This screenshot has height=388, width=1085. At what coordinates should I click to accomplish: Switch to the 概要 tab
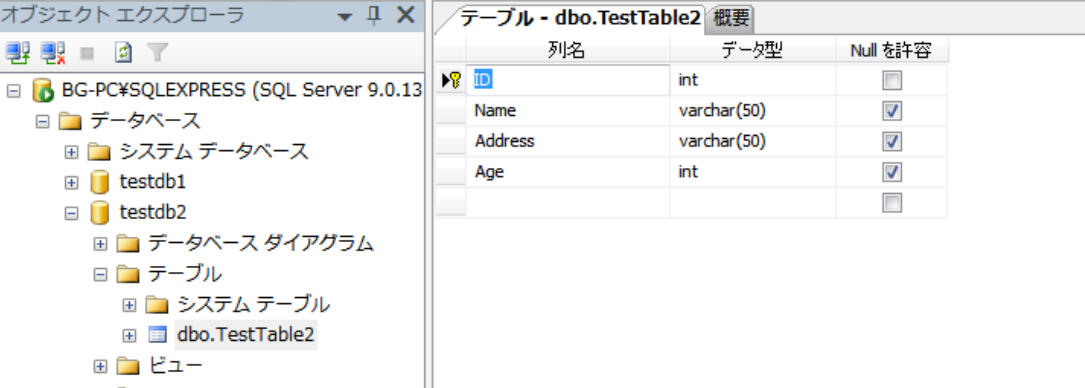tap(731, 19)
